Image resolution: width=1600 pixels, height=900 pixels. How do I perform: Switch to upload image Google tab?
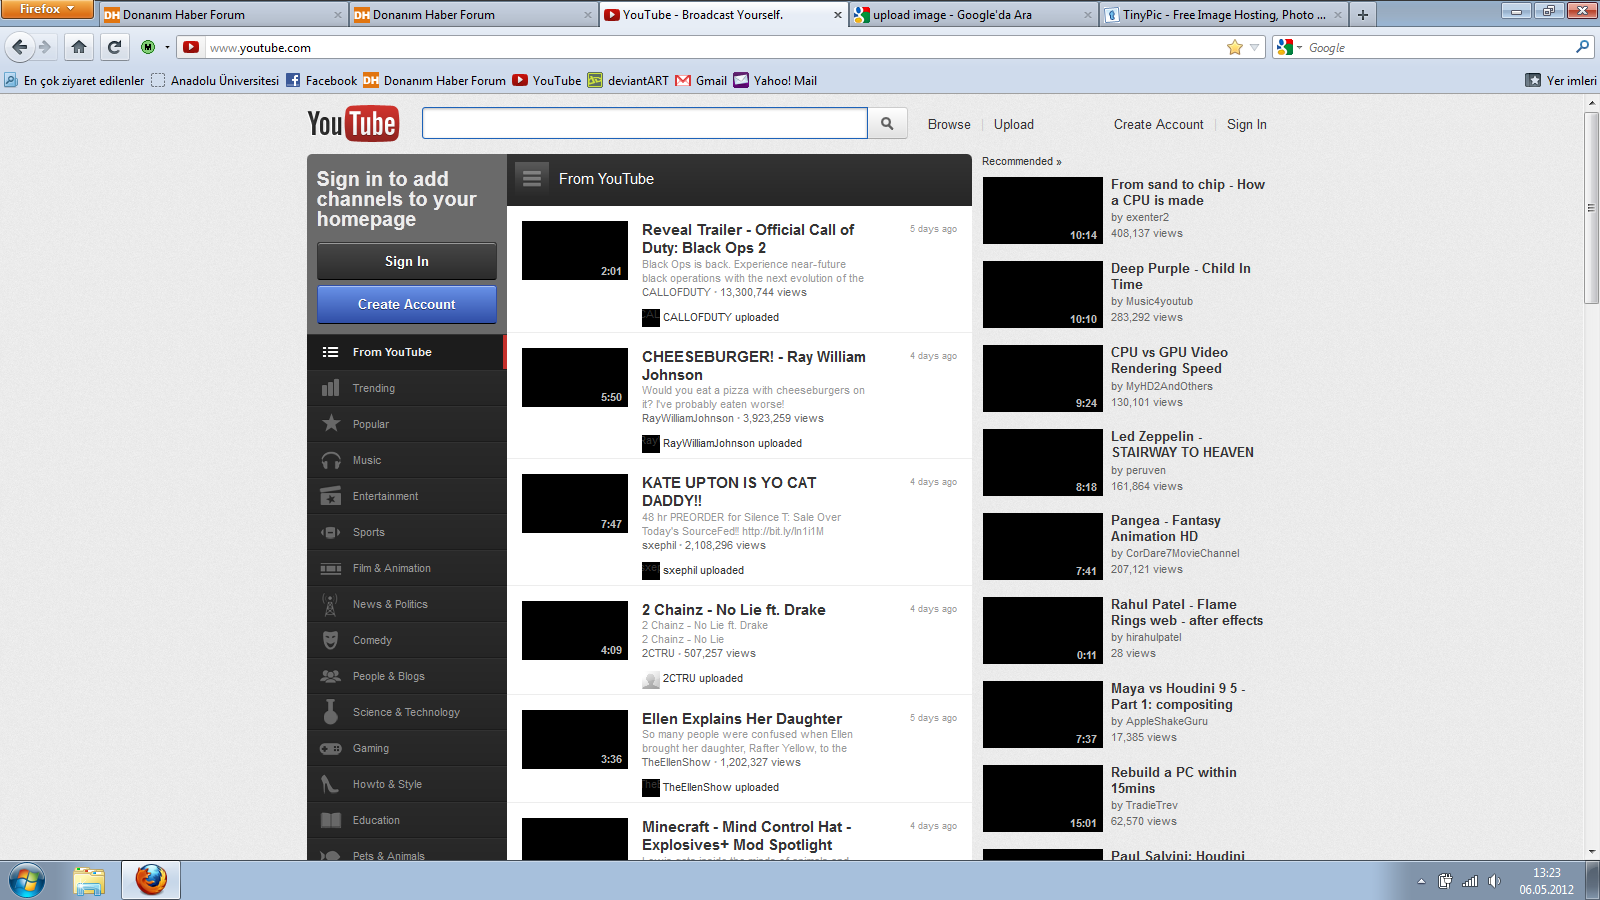pyautogui.click(x=972, y=15)
